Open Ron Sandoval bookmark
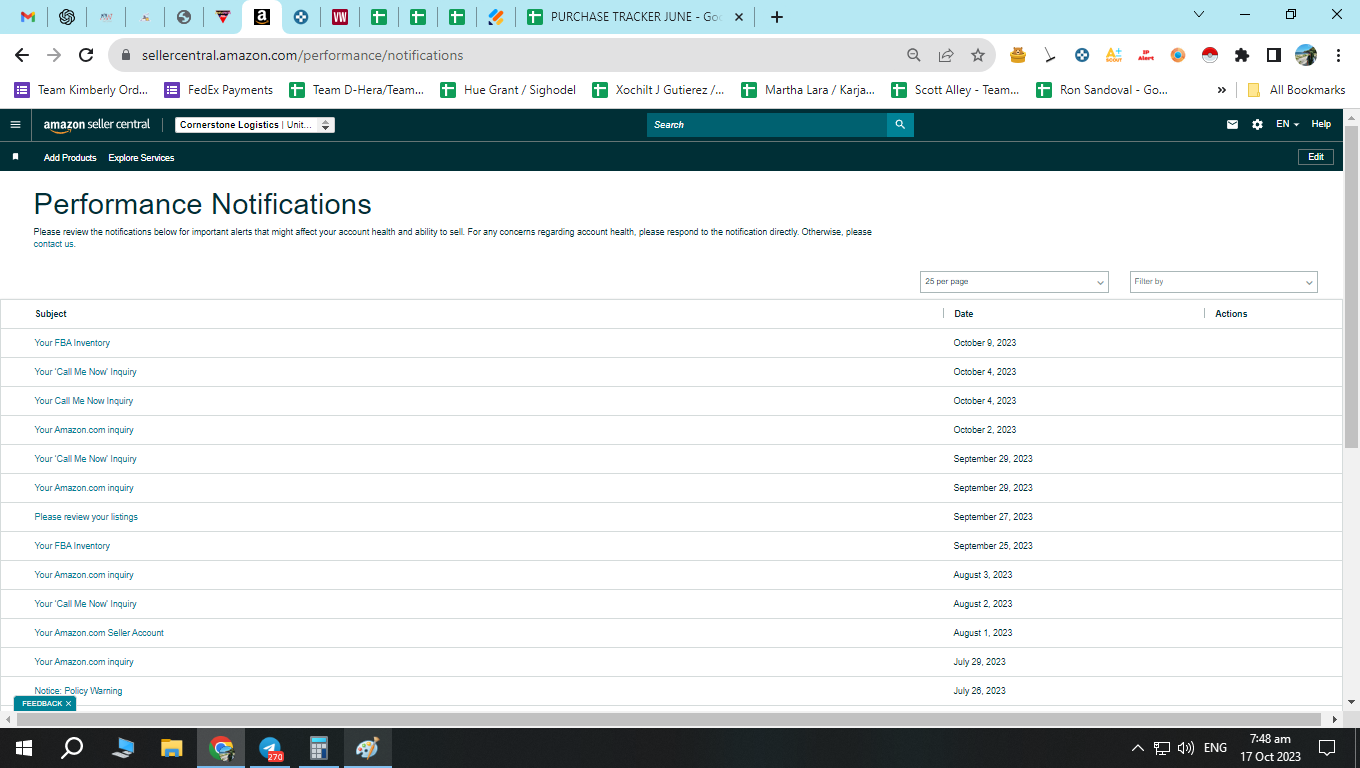Screen dimensions: 1360x768 tap(1101, 90)
